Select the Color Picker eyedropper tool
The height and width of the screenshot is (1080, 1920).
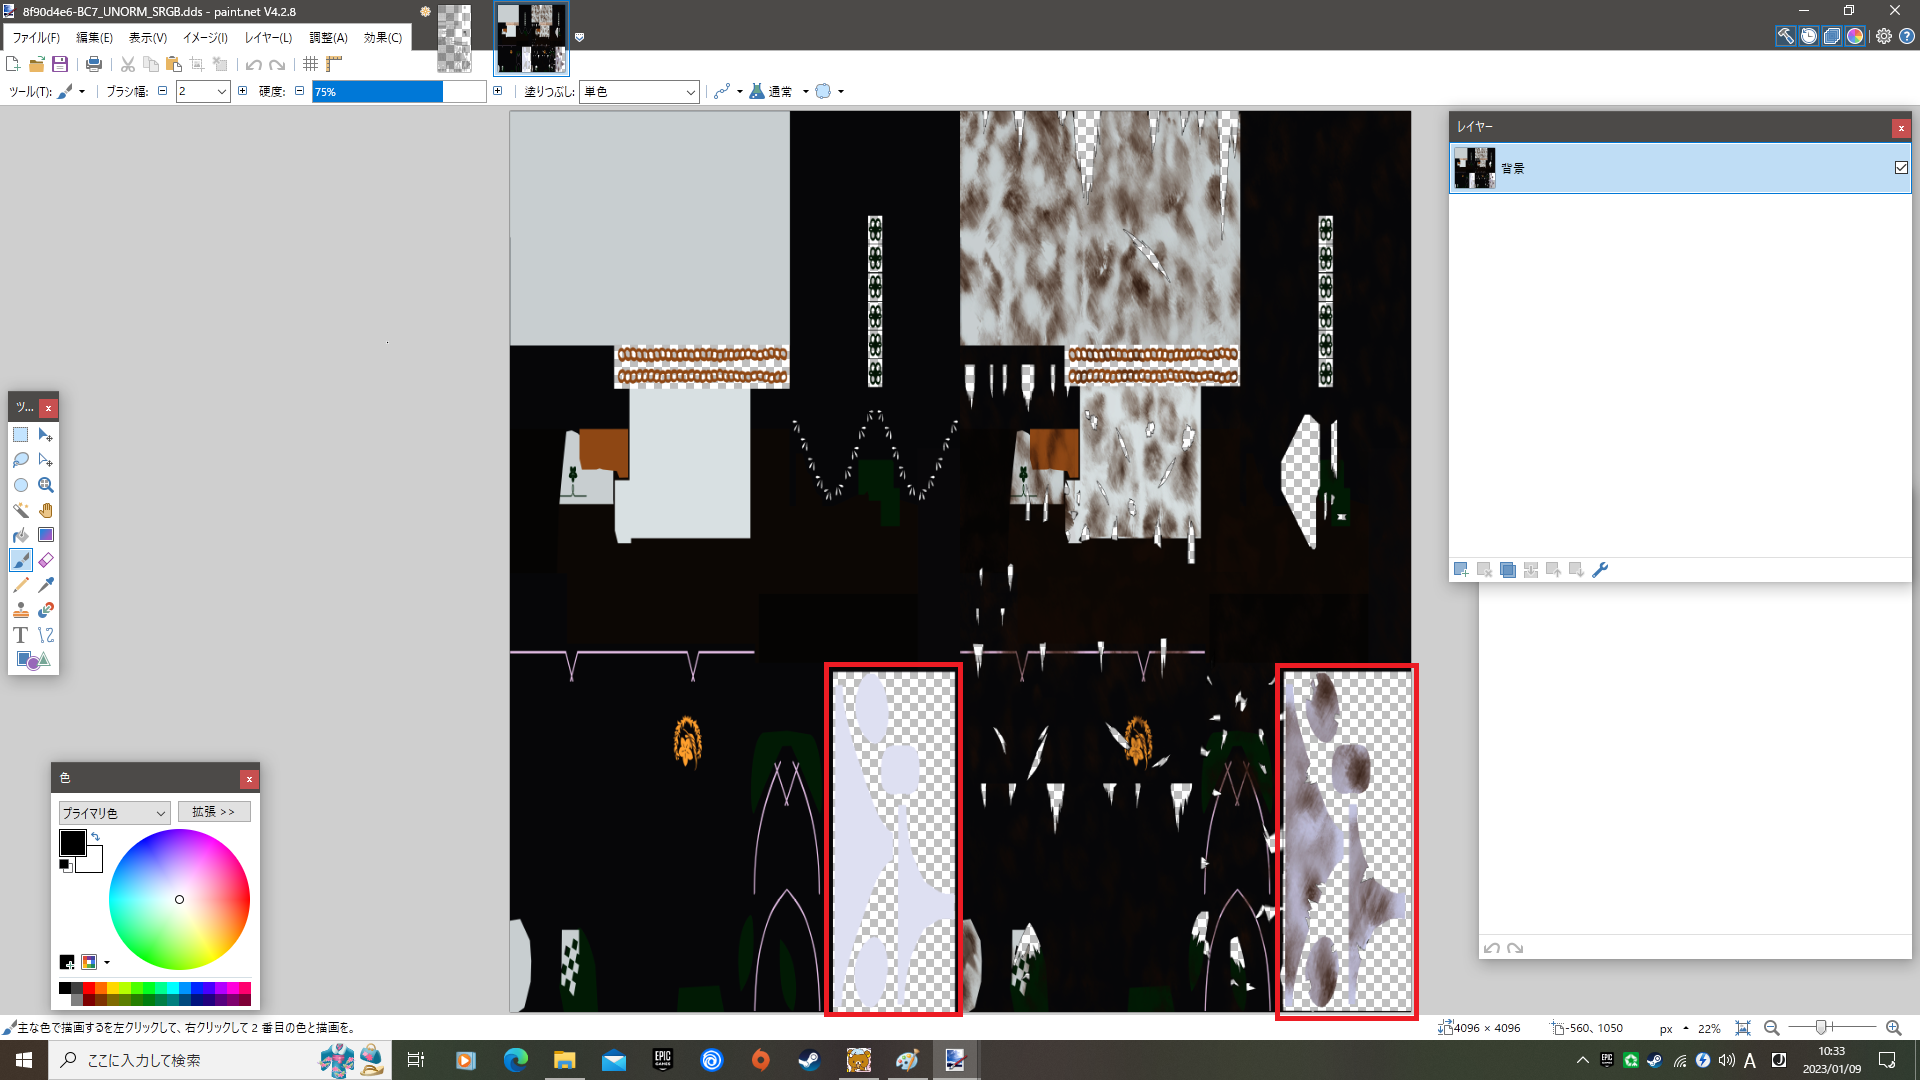click(x=46, y=585)
